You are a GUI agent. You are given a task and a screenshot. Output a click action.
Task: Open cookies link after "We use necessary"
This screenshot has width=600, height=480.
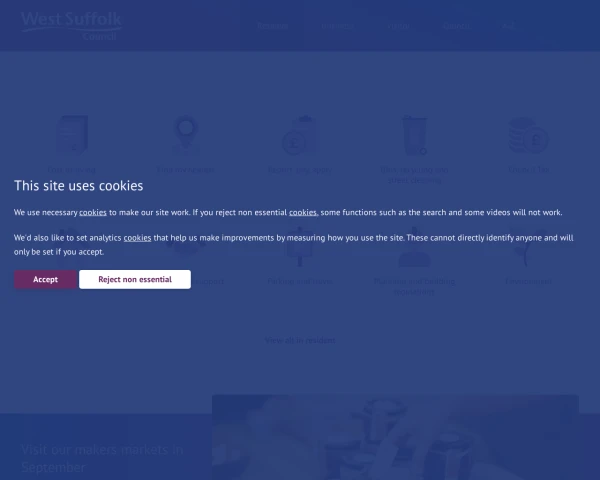click(93, 212)
